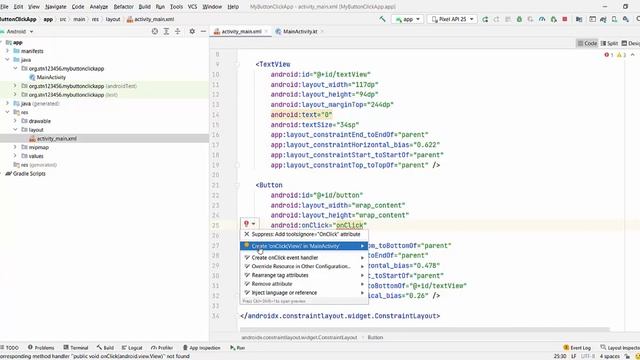Expand the mipmap folder

[x=15, y=147]
